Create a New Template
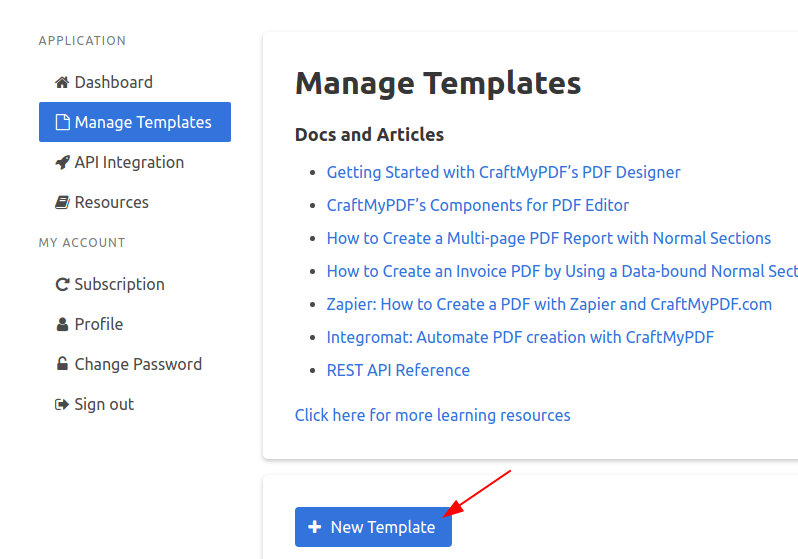798x559 pixels. pyautogui.click(x=373, y=527)
